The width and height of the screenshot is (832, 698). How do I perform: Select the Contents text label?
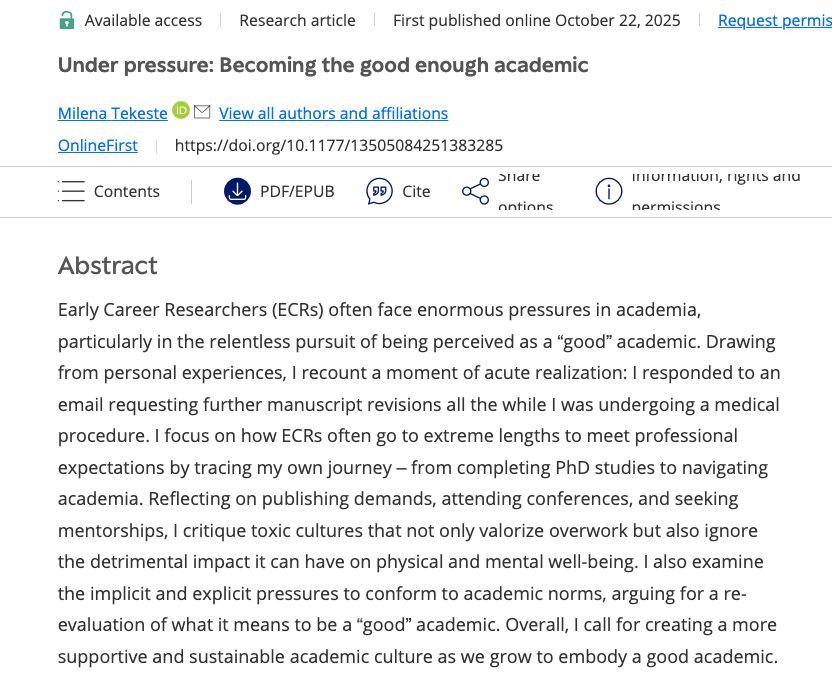(127, 191)
